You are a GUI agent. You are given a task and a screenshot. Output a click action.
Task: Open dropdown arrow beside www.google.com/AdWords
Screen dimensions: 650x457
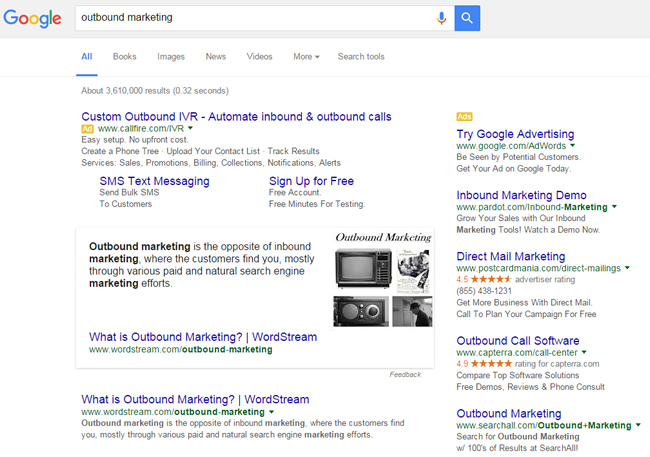(572, 146)
